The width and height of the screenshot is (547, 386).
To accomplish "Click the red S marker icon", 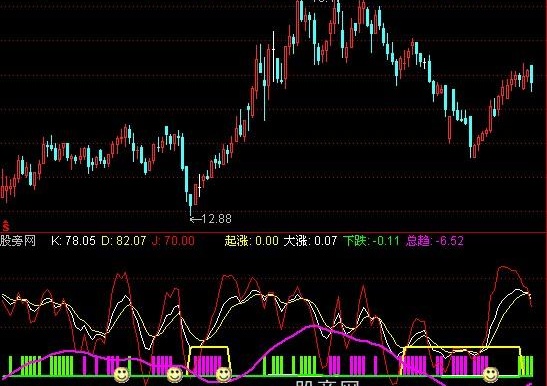I will click(x=5, y=226).
